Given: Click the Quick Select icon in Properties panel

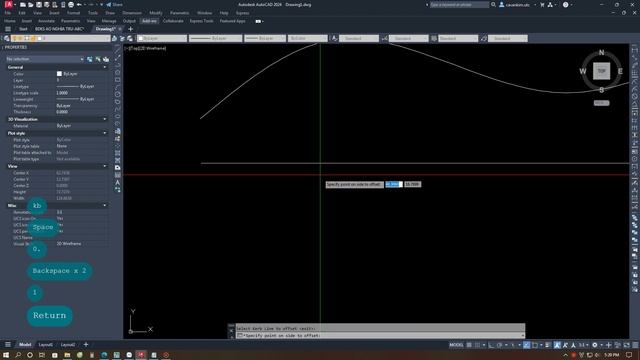Looking at the screenshot, I should tap(106, 59).
